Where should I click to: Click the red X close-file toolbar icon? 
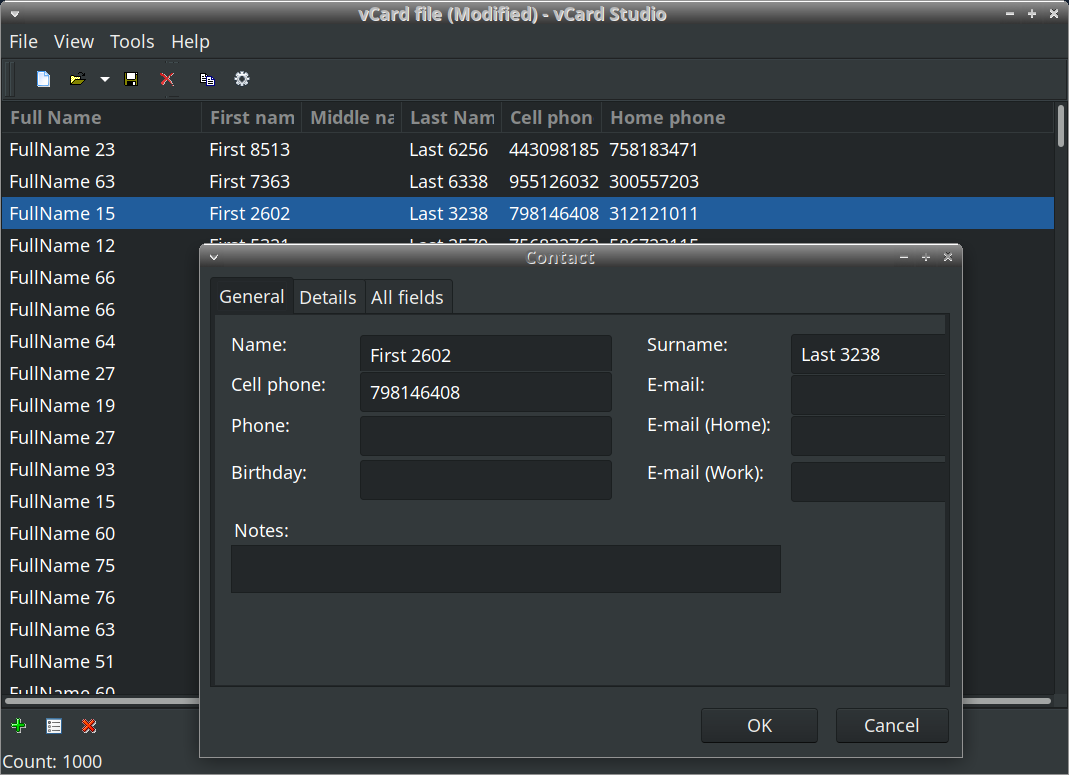pyautogui.click(x=167, y=79)
